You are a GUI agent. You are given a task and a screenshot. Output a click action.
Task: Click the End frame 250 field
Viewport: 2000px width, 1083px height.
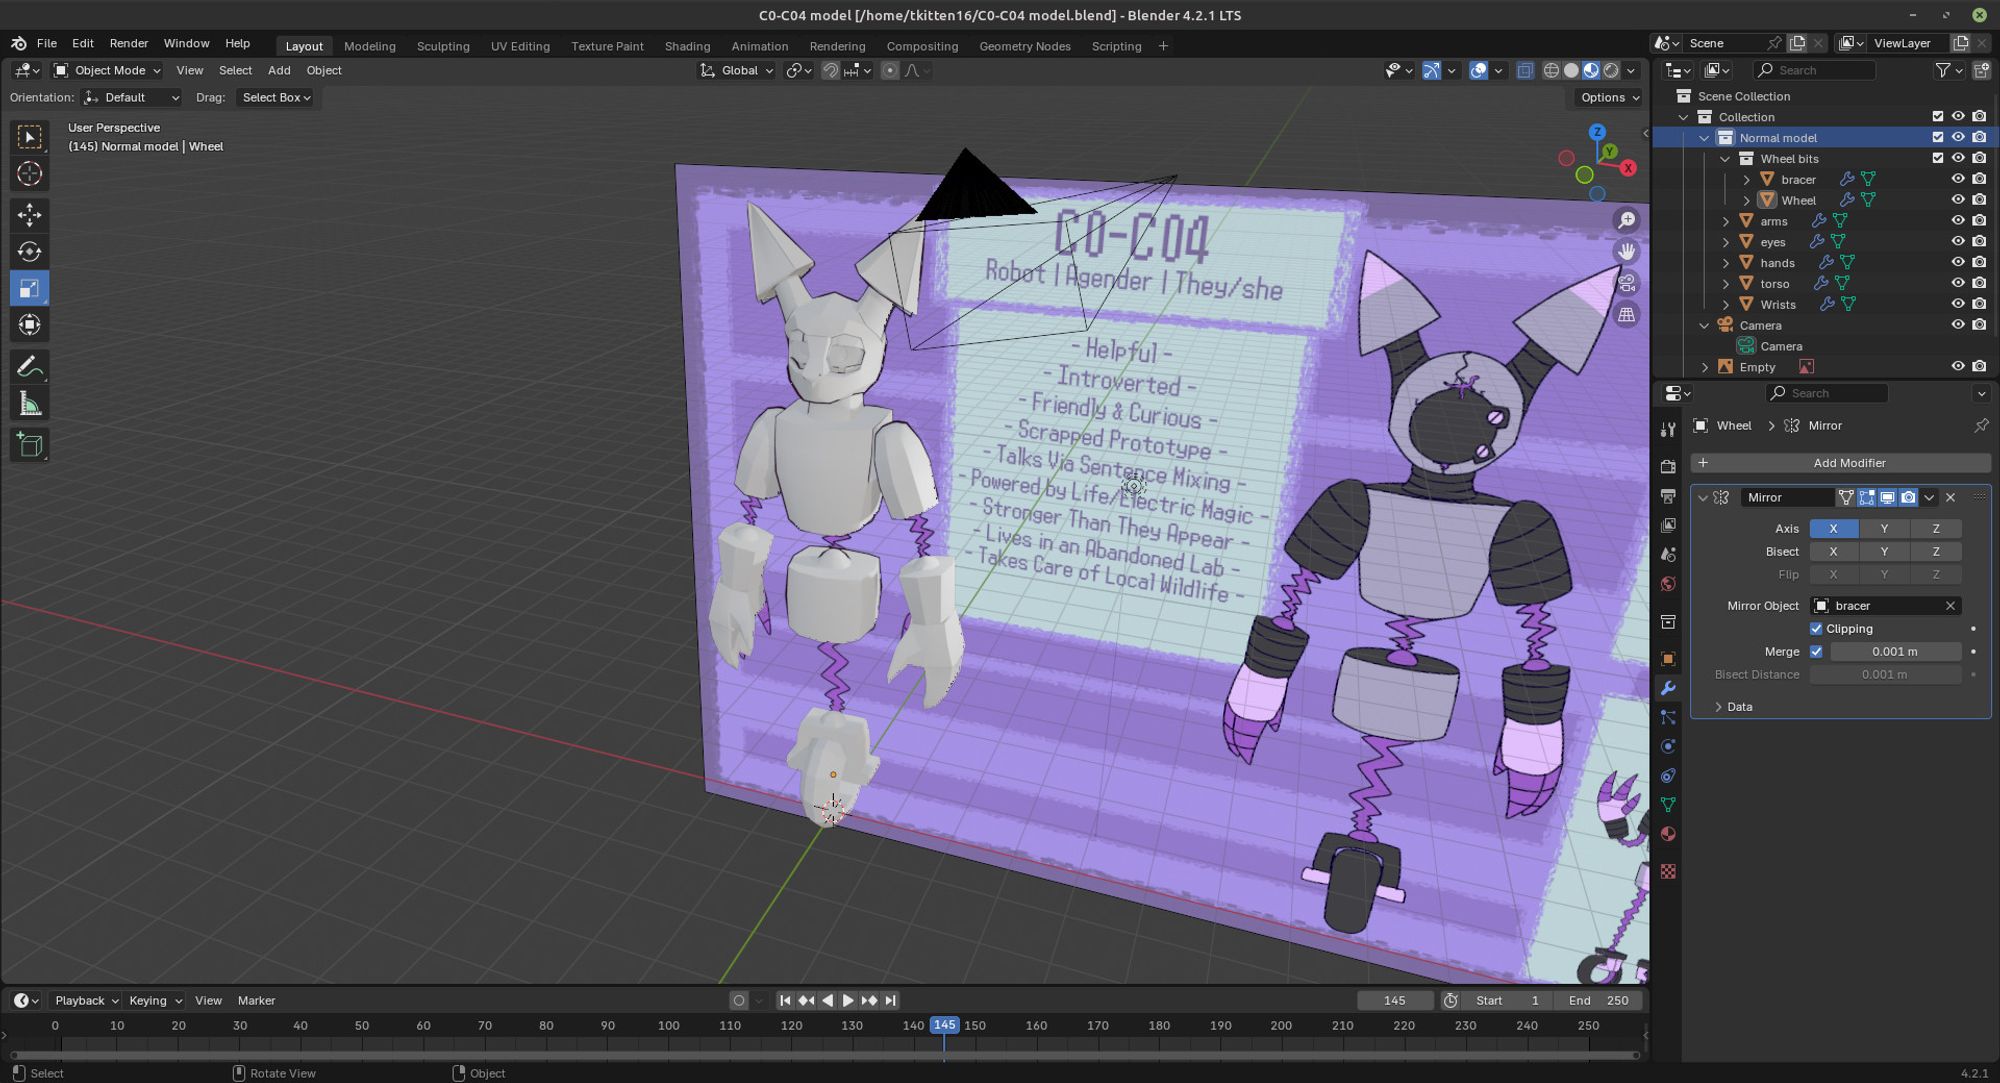click(1599, 1001)
